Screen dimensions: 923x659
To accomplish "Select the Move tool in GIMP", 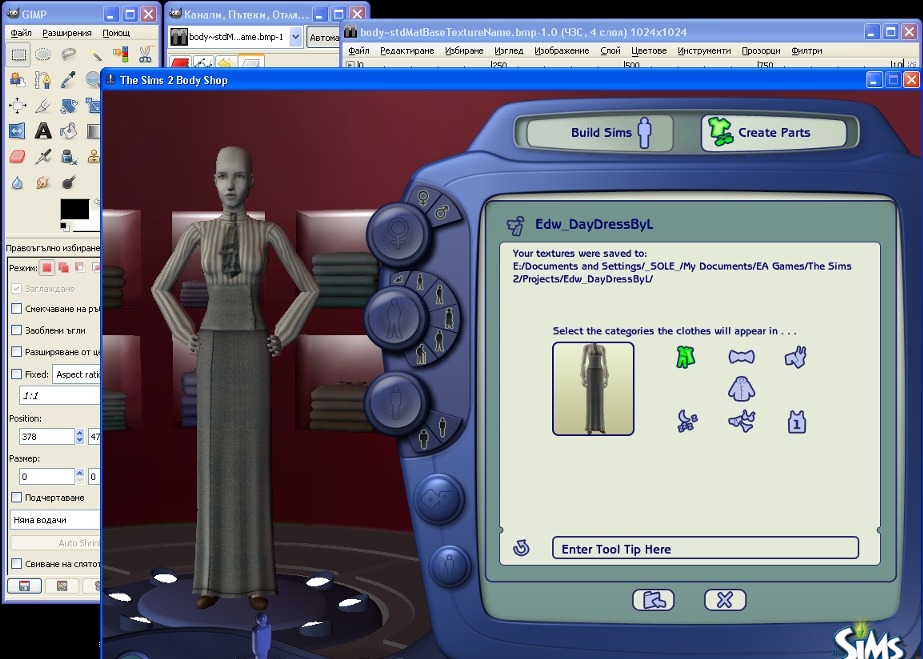I will coord(18,105).
